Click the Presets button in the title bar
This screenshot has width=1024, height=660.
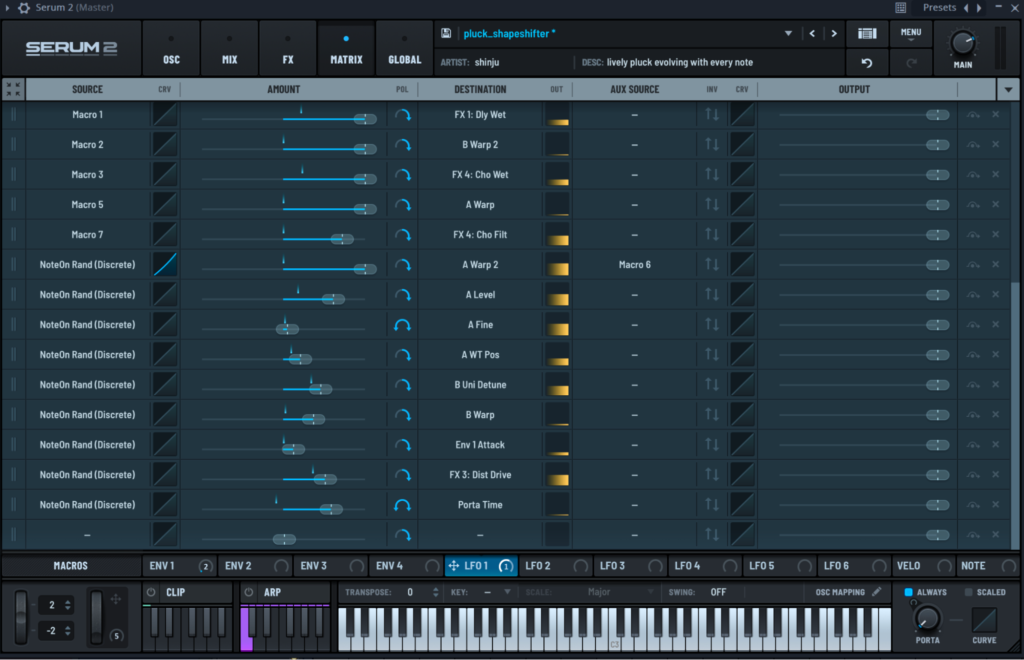point(938,7)
